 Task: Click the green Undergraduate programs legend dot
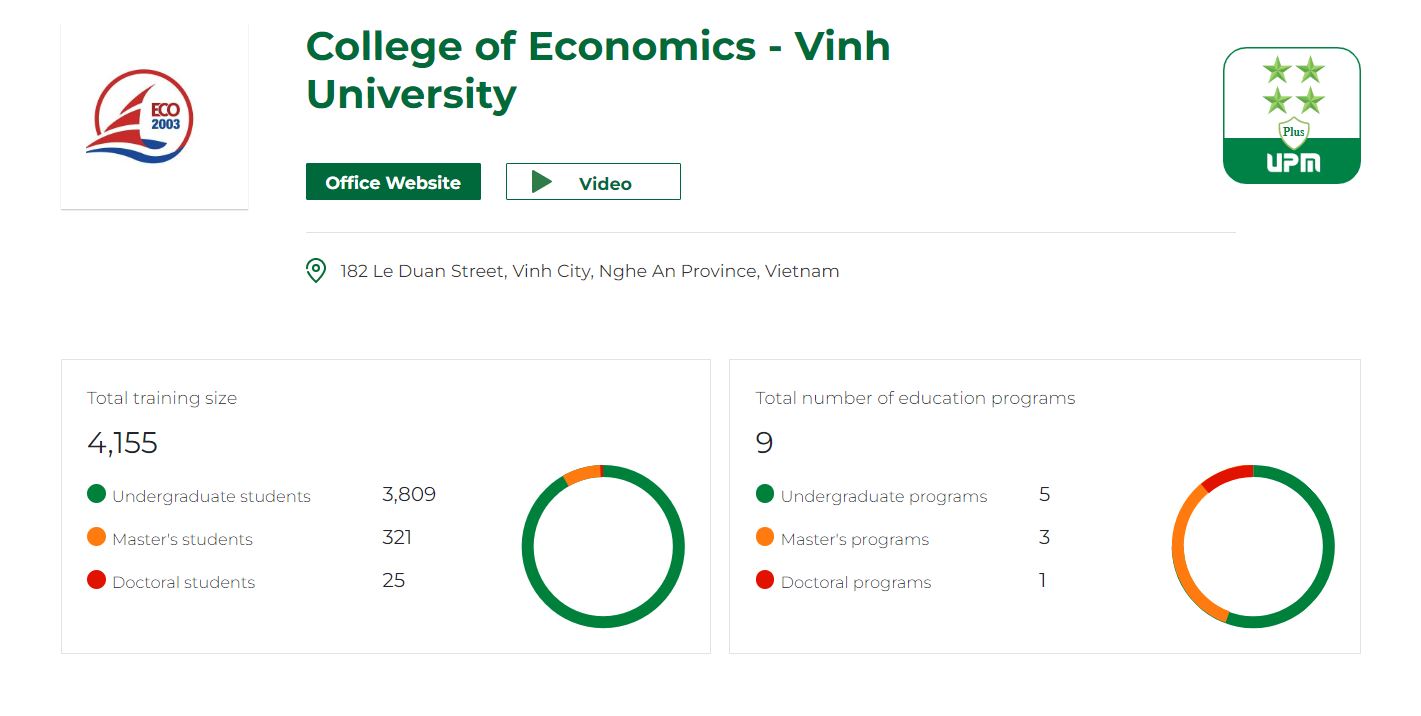[765, 494]
